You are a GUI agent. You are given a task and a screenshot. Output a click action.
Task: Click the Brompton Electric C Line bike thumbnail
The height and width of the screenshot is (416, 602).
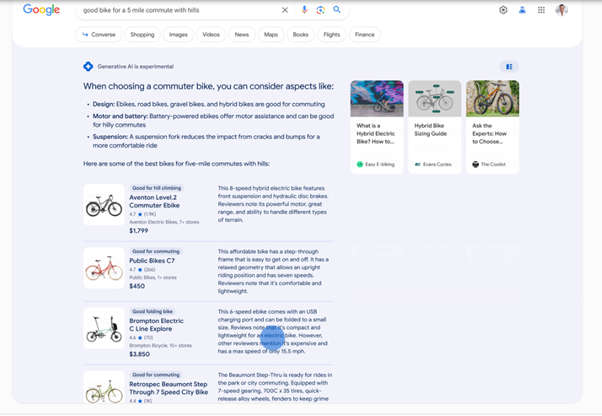pyautogui.click(x=104, y=328)
